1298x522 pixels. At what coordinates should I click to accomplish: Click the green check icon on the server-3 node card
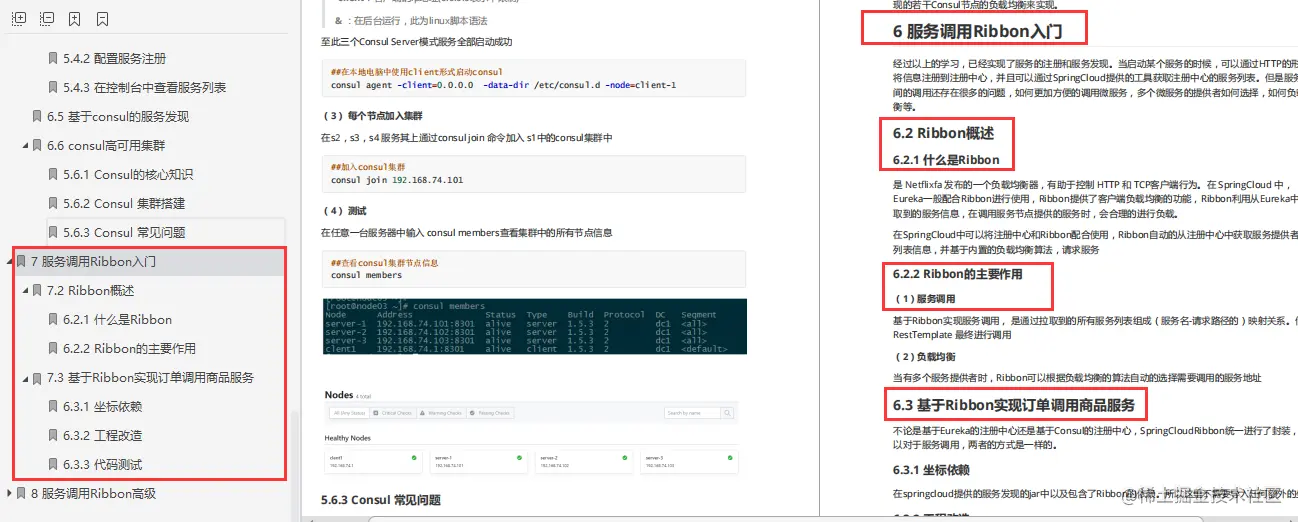(x=731, y=458)
